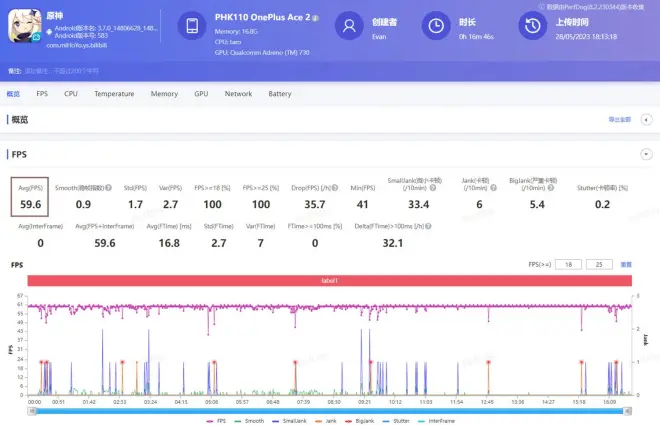Click the FPS threshold field showing 18
The width and height of the screenshot is (660, 425).
568,265
